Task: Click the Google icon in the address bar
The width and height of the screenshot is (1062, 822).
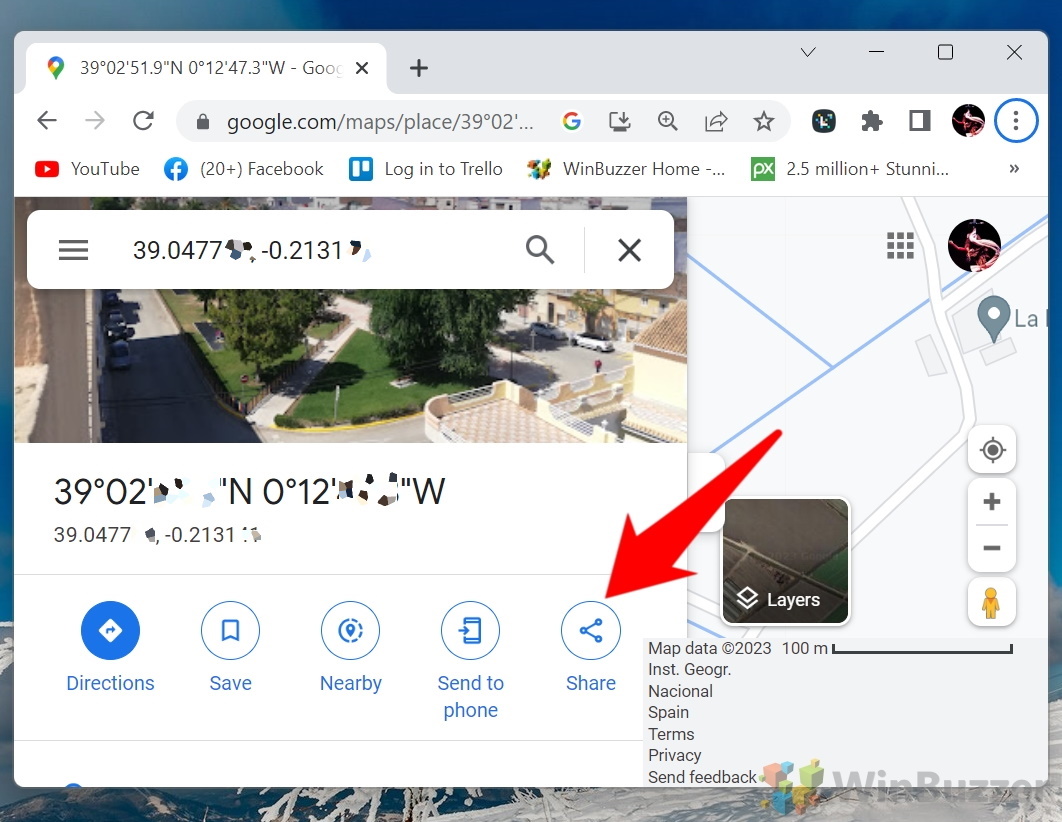Action: pos(572,121)
